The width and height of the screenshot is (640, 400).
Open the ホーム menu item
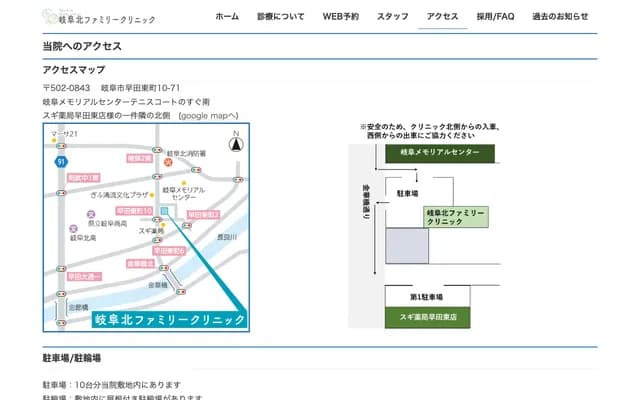pyautogui.click(x=227, y=17)
